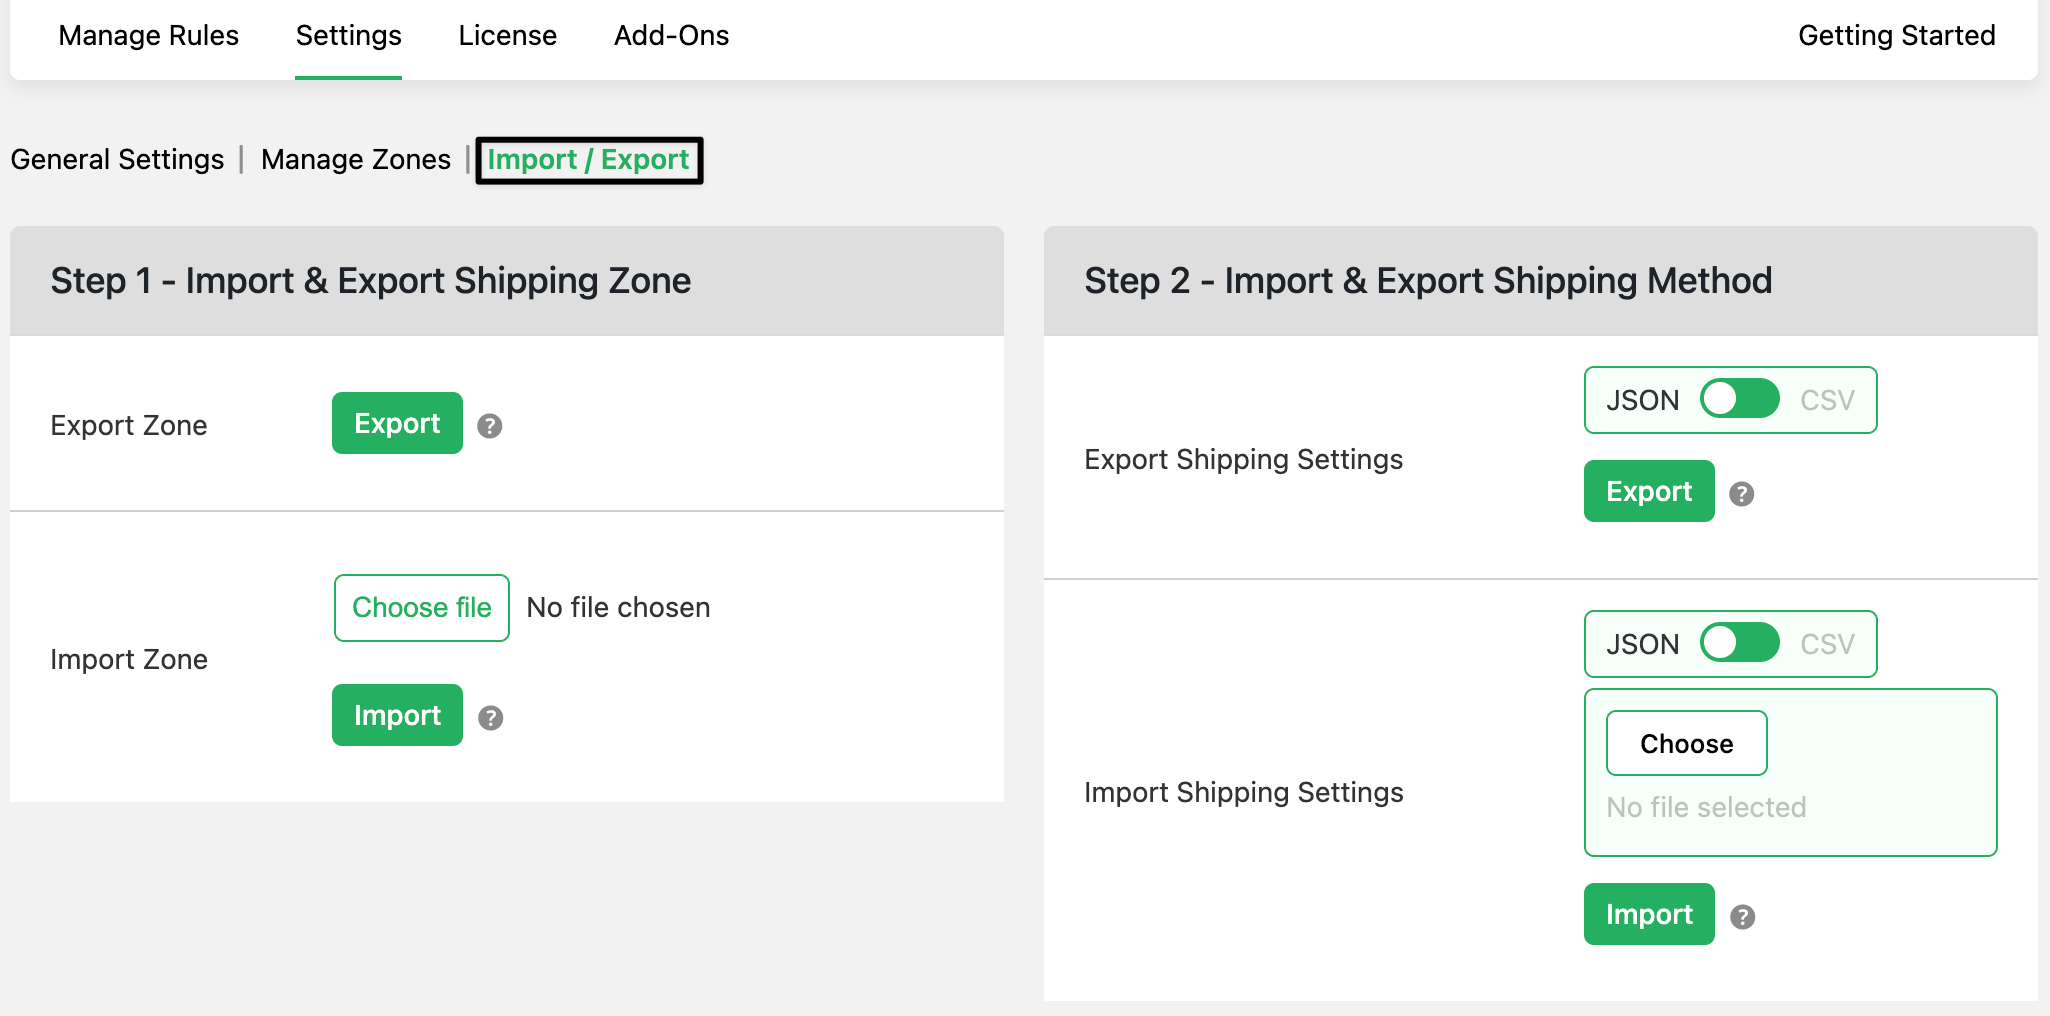Click the 'Step 1 - Import & Export Shipping Zone' heading
2050x1016 pixels.
click(x=371, y=281)
